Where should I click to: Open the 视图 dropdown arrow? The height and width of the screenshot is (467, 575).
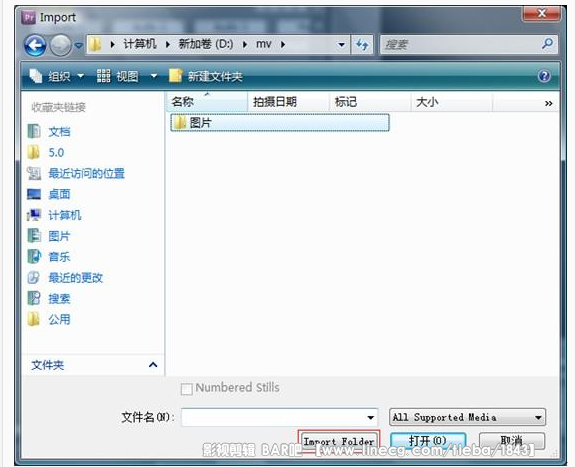(x=154, y=76)
